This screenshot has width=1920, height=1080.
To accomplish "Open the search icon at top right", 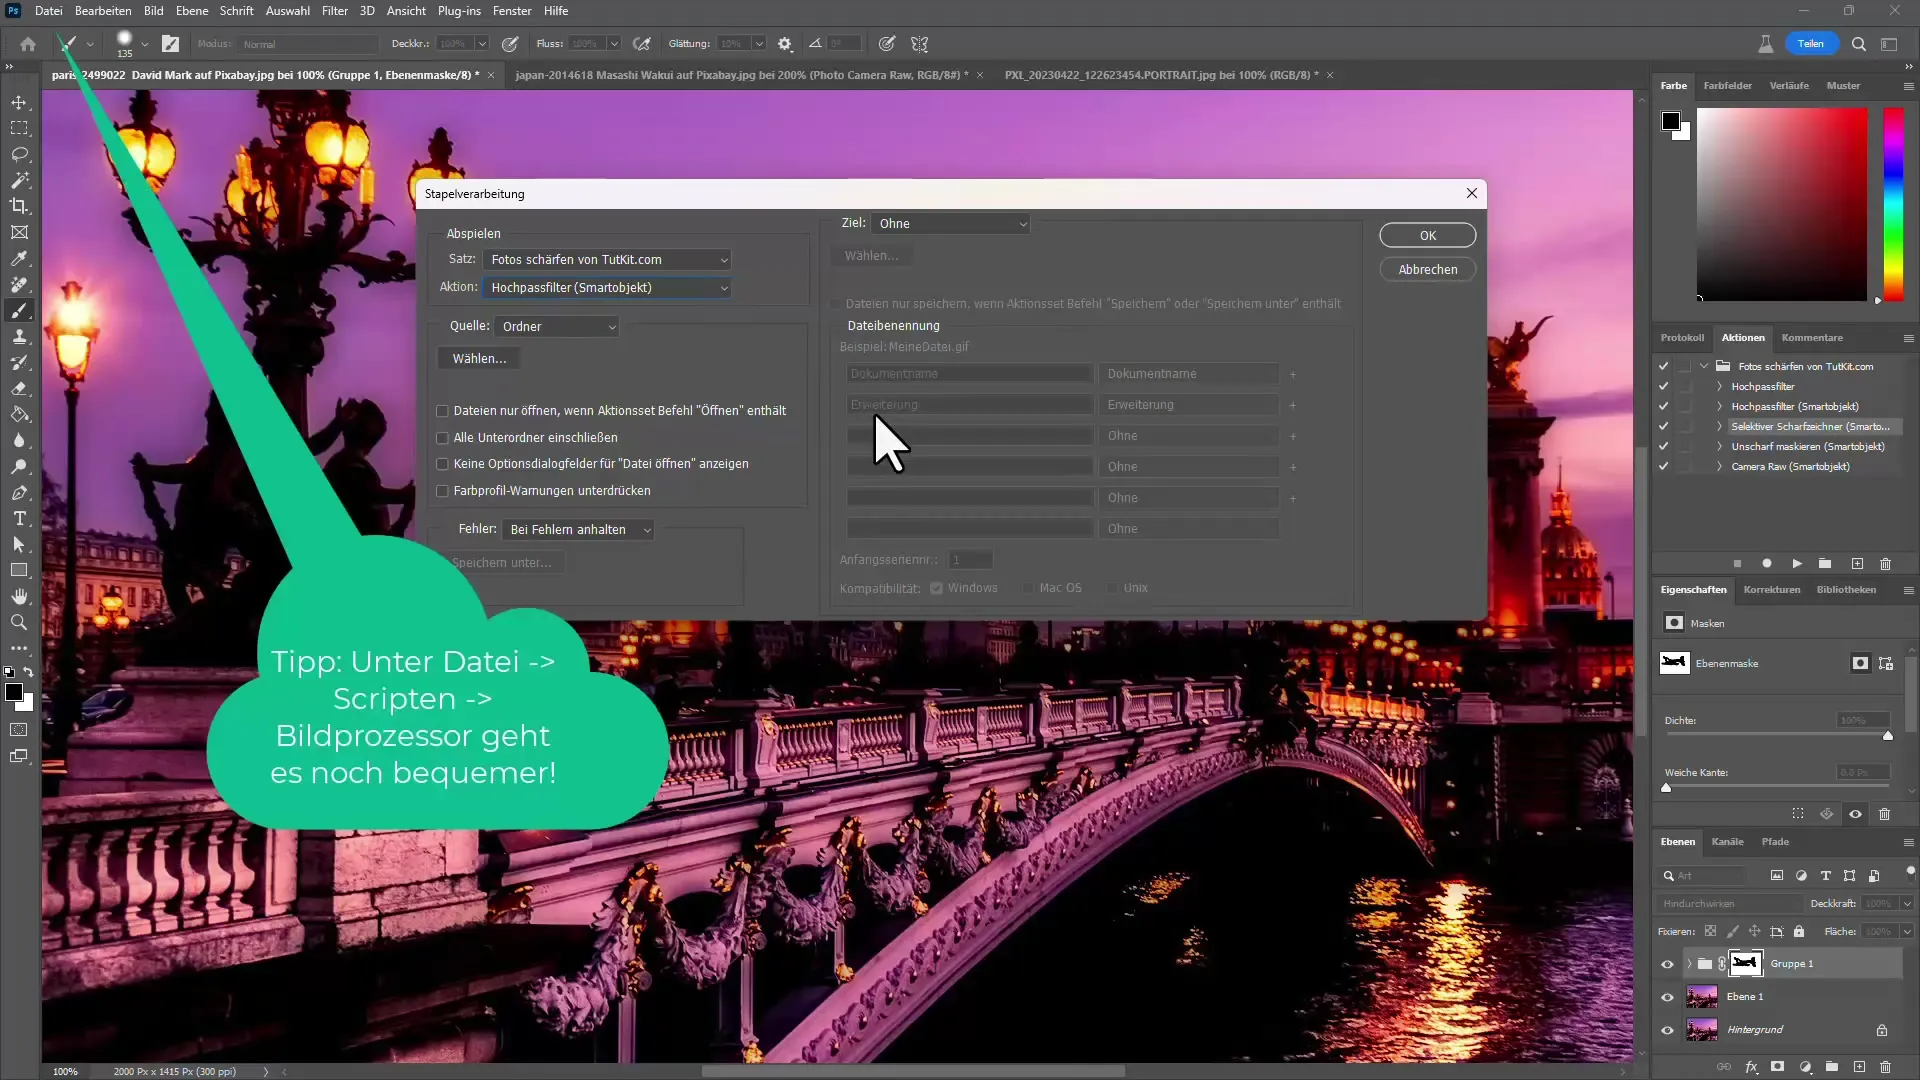I will 1858,44.
